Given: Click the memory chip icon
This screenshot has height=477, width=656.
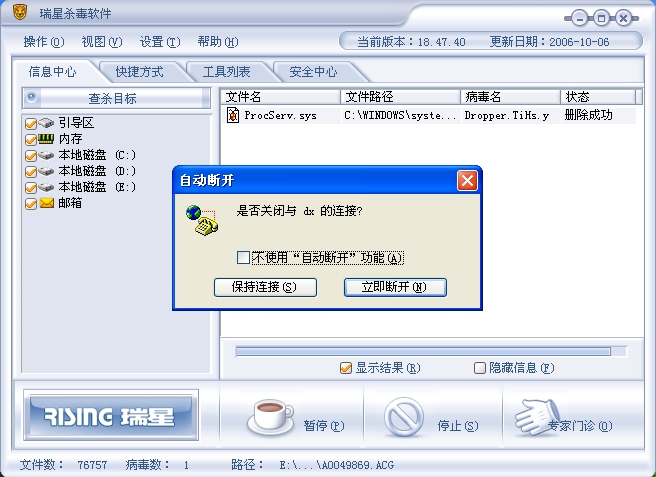Looking at the screenshot, I should (46, 139).
